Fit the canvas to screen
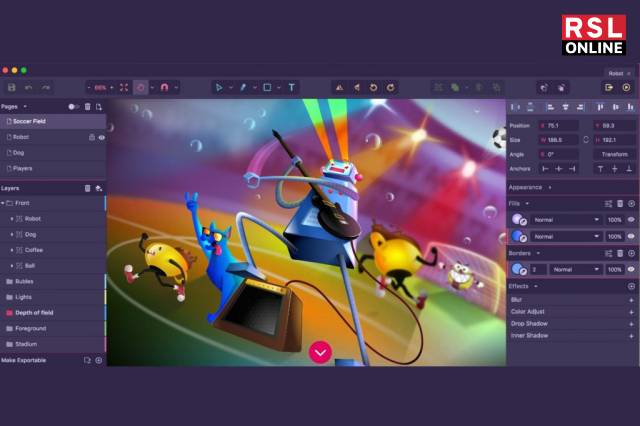This screenshot has width=640, height=426. click(x=124, y=87)
